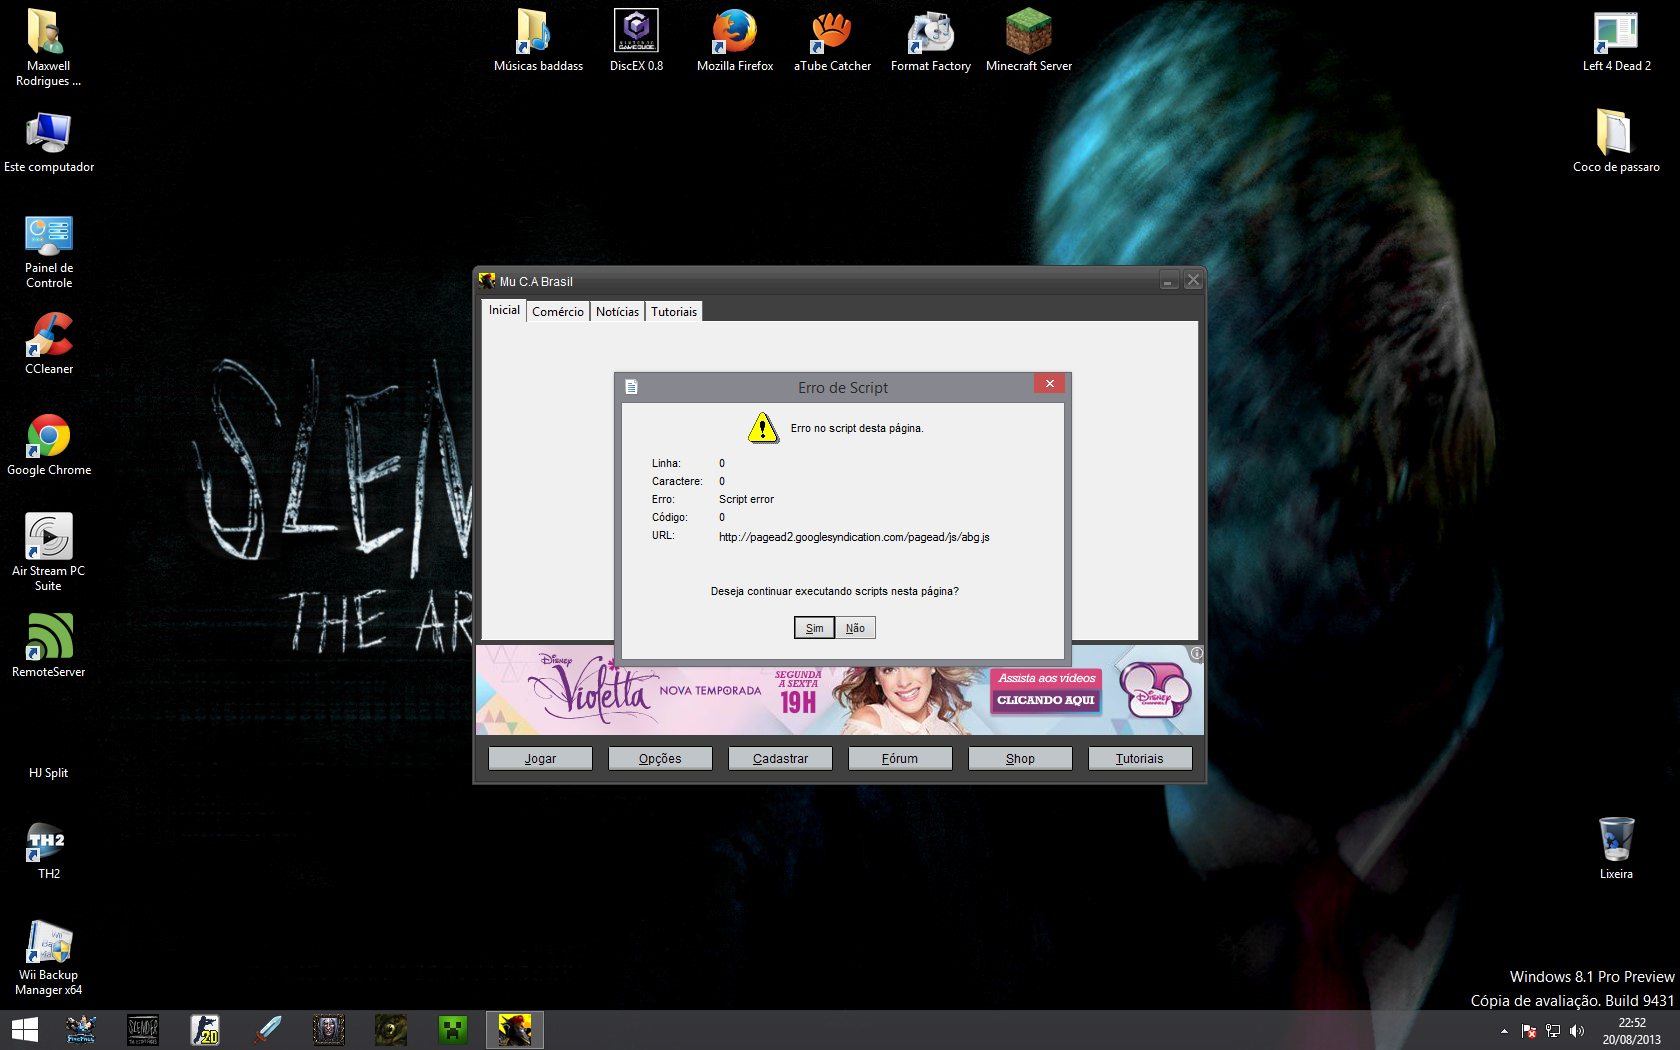Switch to the Comércio tab
Viewport: 1680px width, 1050px height.
[x=557, y=312]
